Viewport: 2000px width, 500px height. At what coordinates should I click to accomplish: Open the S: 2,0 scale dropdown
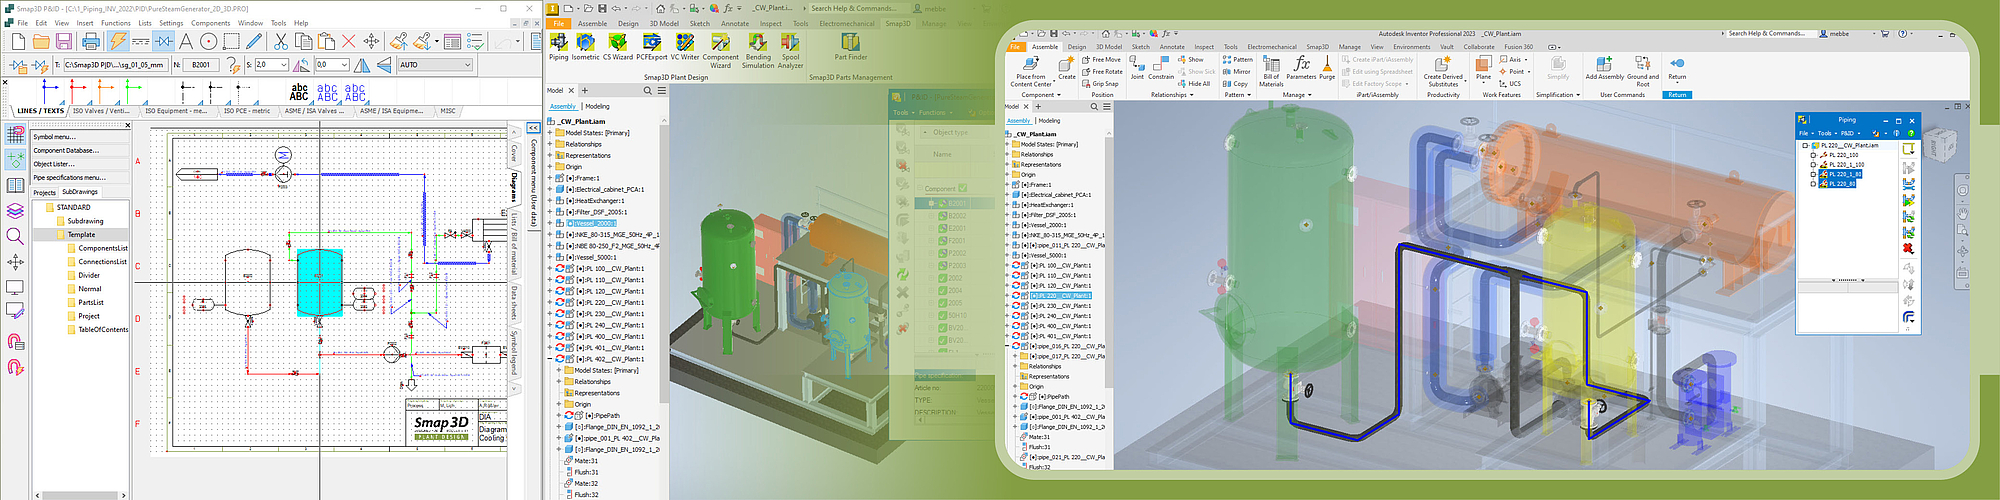[284, 65]
